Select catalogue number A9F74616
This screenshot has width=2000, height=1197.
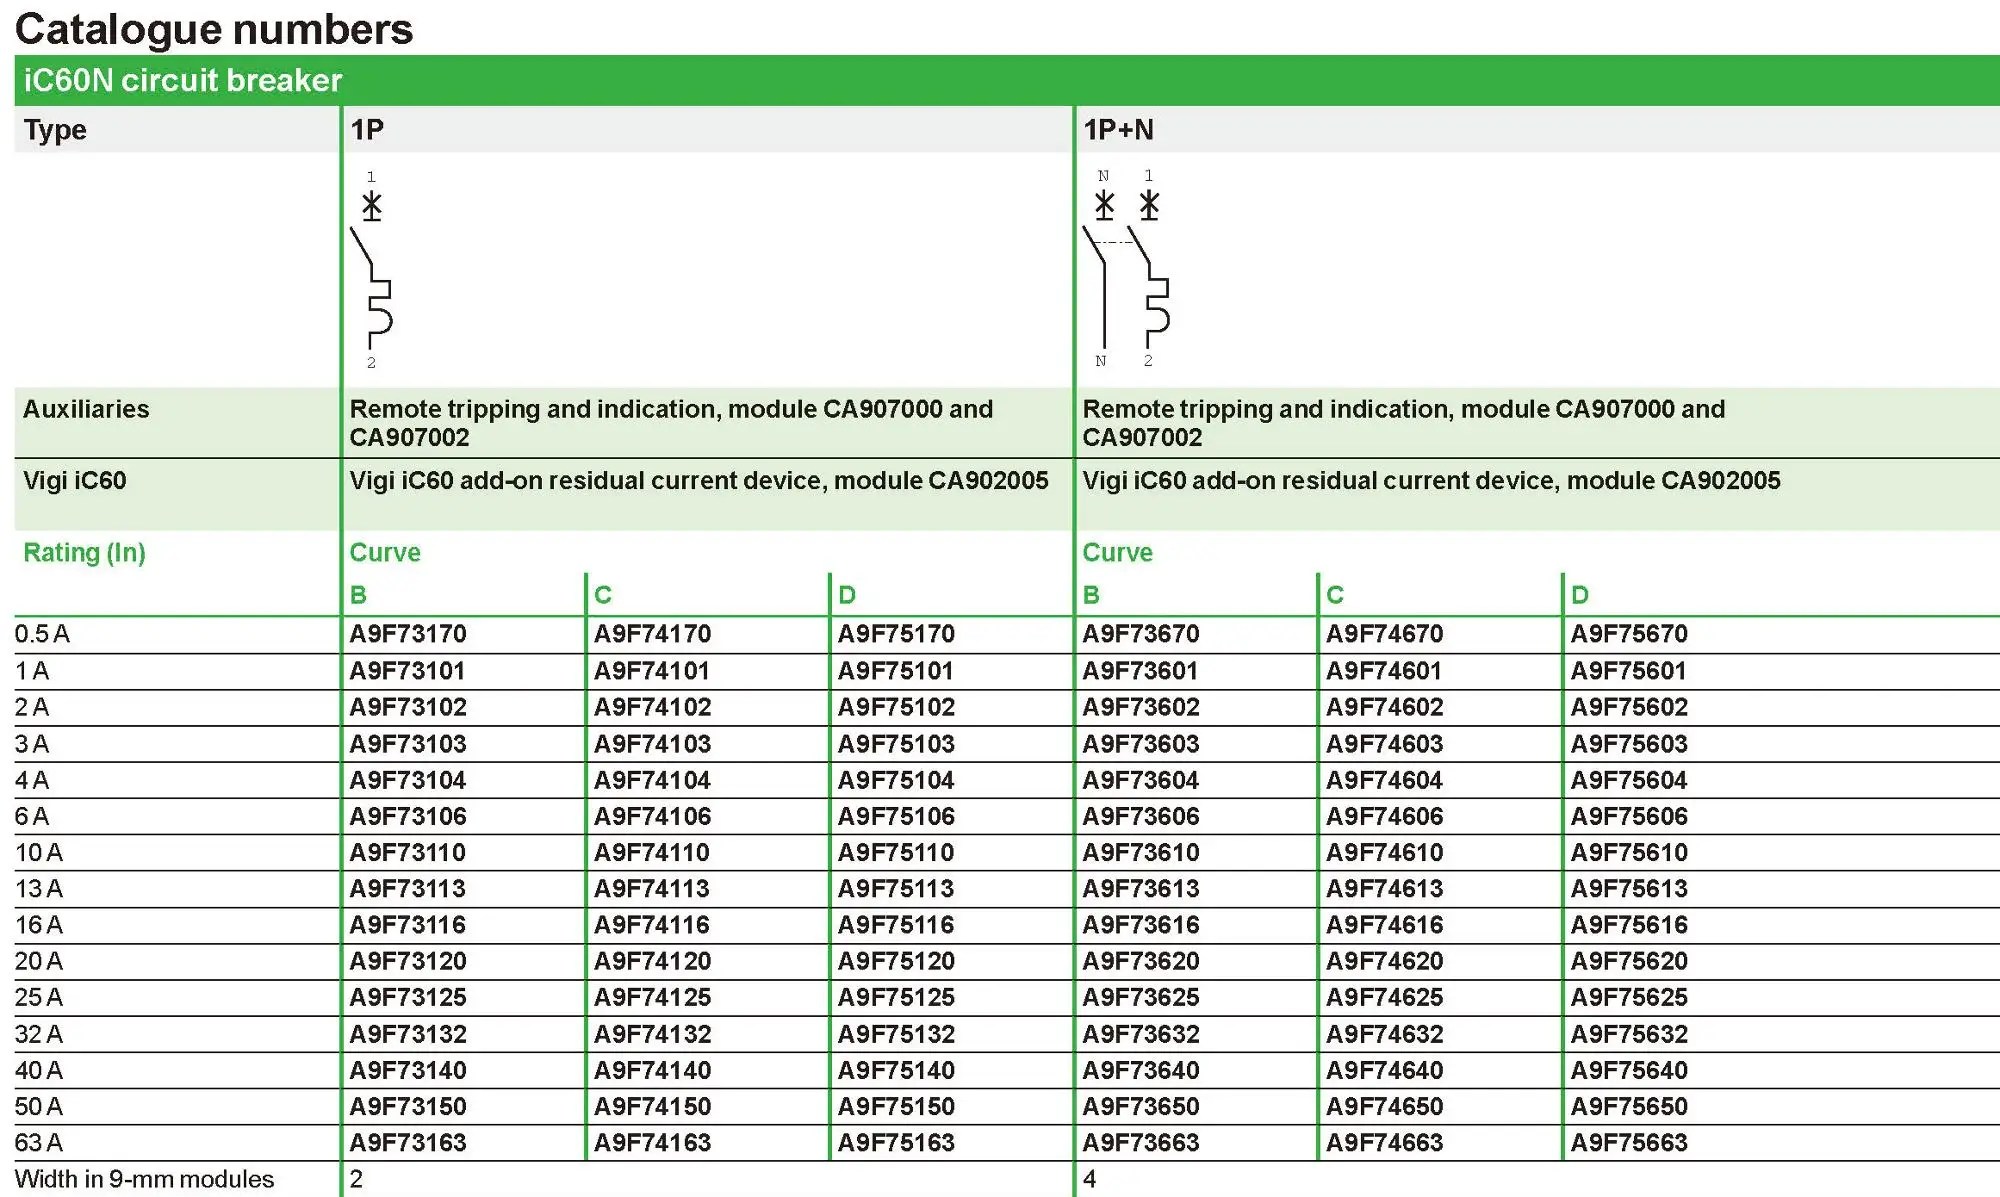pos(1385,925)
